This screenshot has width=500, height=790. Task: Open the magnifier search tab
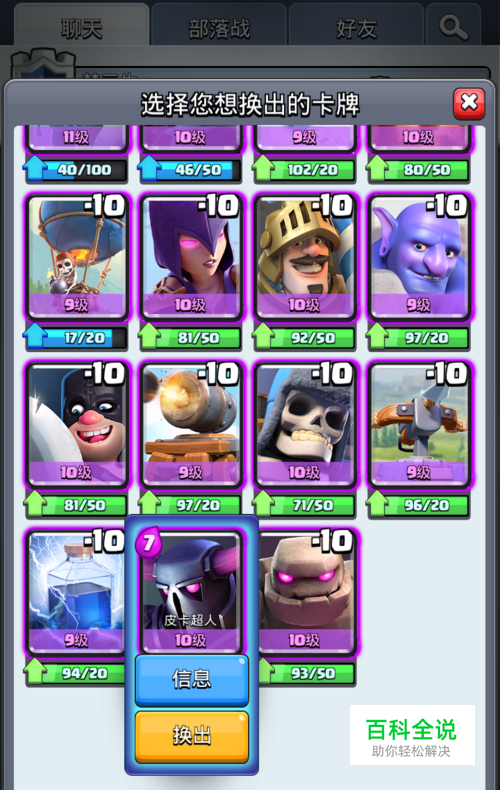[x=453, y=28]
